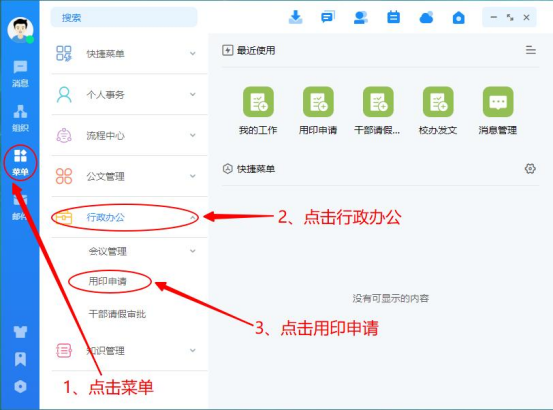Open the 组织 organization sidebar icon

(x=20, y=118)
